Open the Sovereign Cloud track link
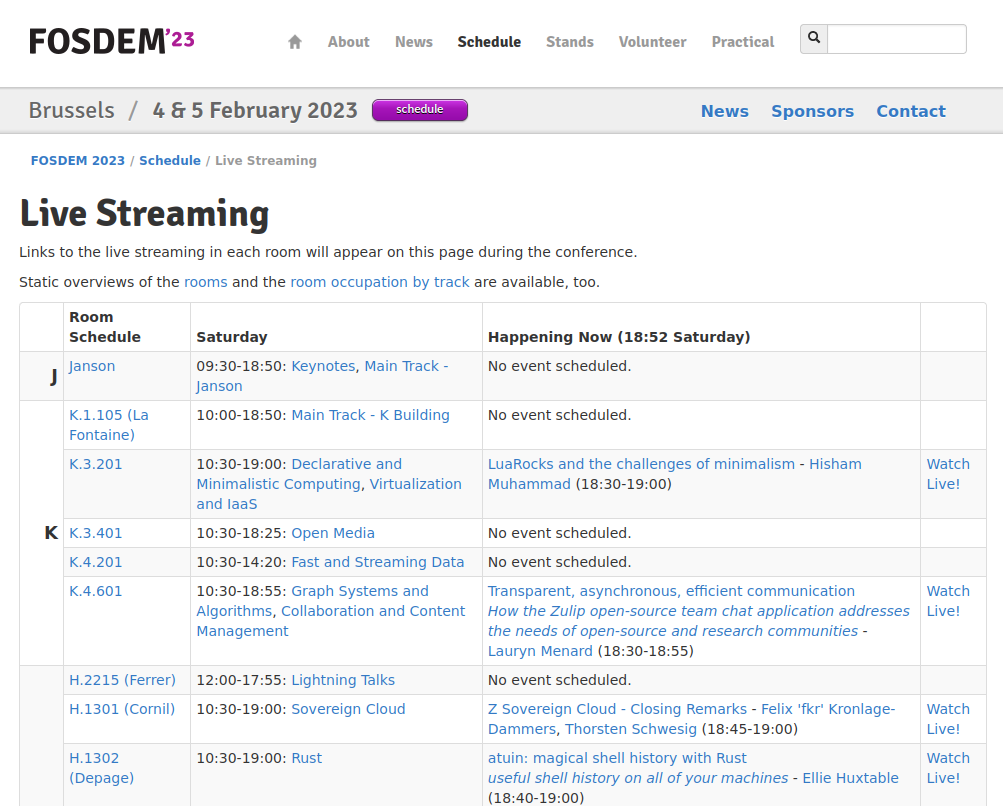Screen dimensions: 1003x806 coord(348,709)
